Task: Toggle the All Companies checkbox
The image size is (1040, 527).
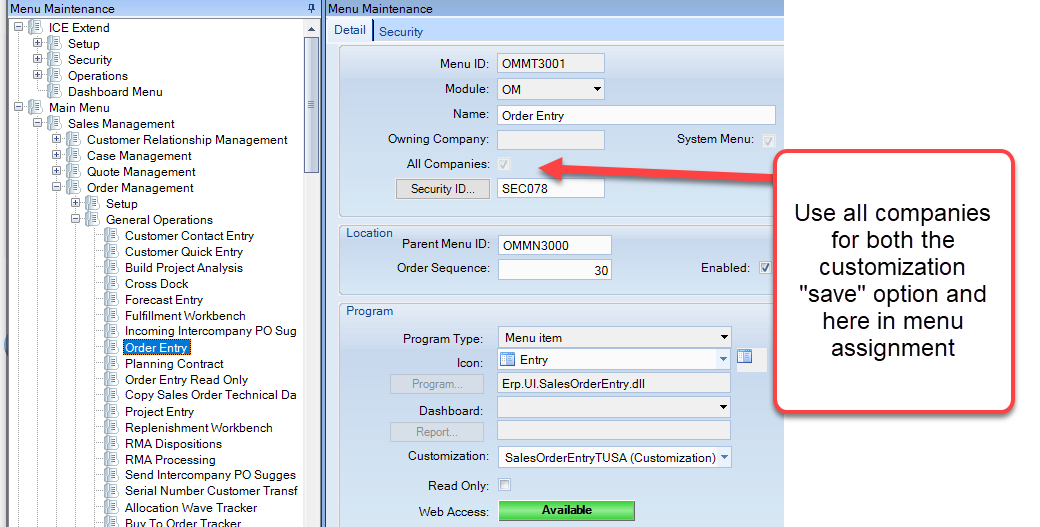Action: click(504, 164)
